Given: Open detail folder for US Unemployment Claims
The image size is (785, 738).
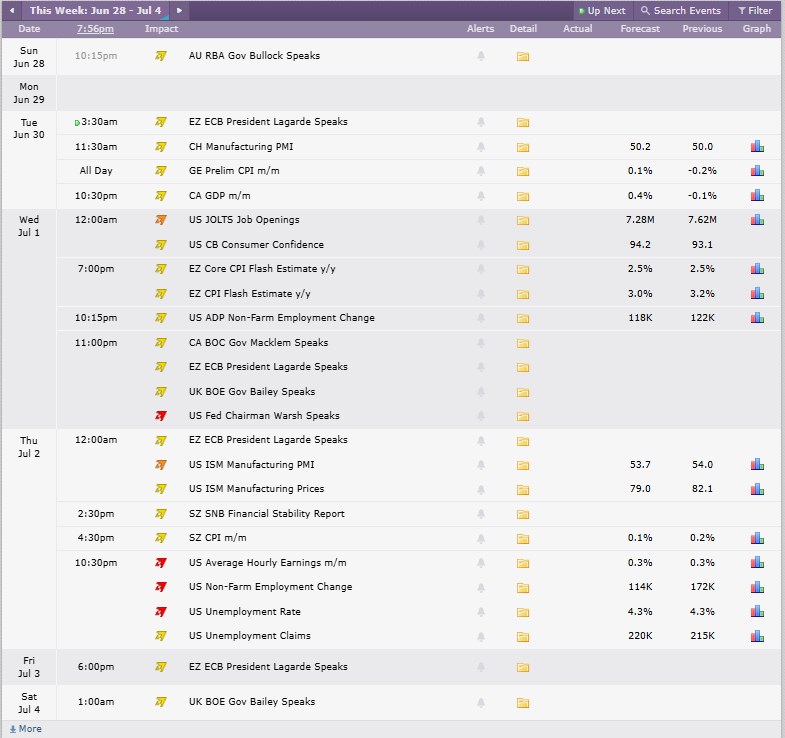Looking at the screenshot, I should pyautogui.click(x=523, y=636).
